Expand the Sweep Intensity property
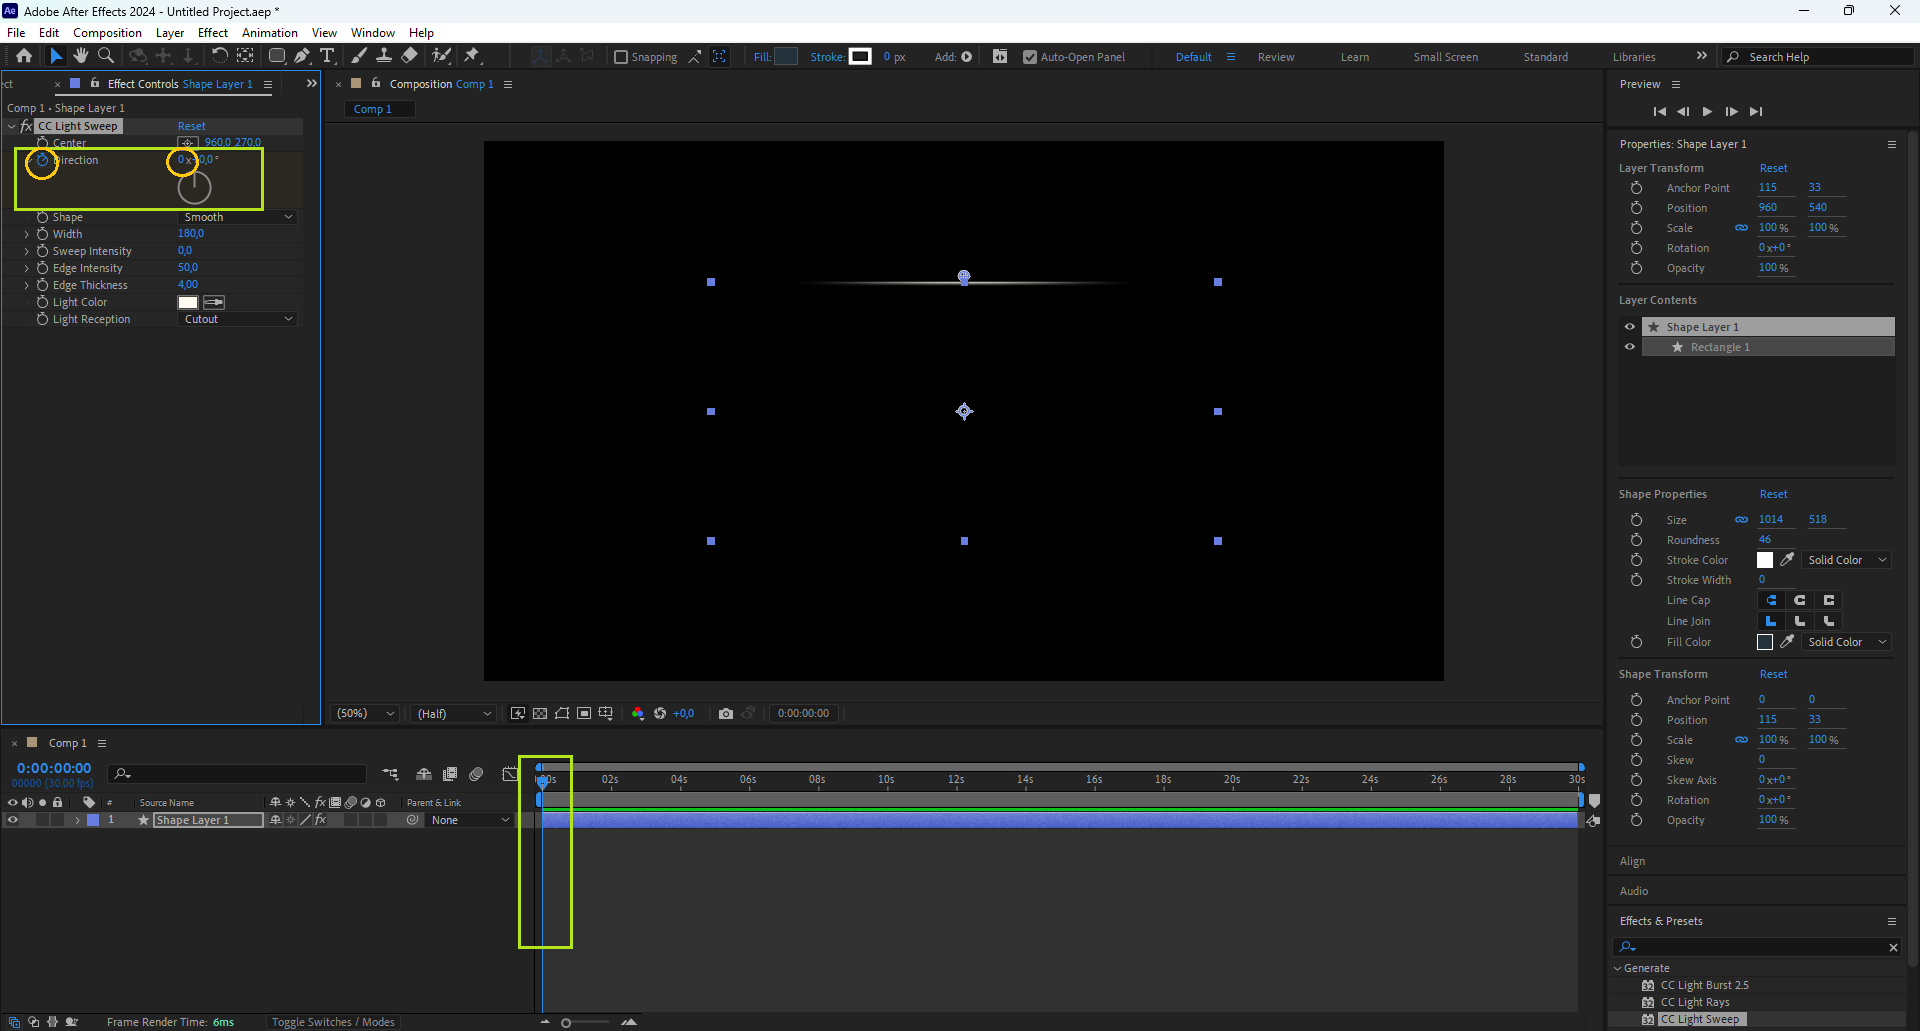This screenshot has width=1920, height=1031. pyautogui.click(x=27, y=251)
